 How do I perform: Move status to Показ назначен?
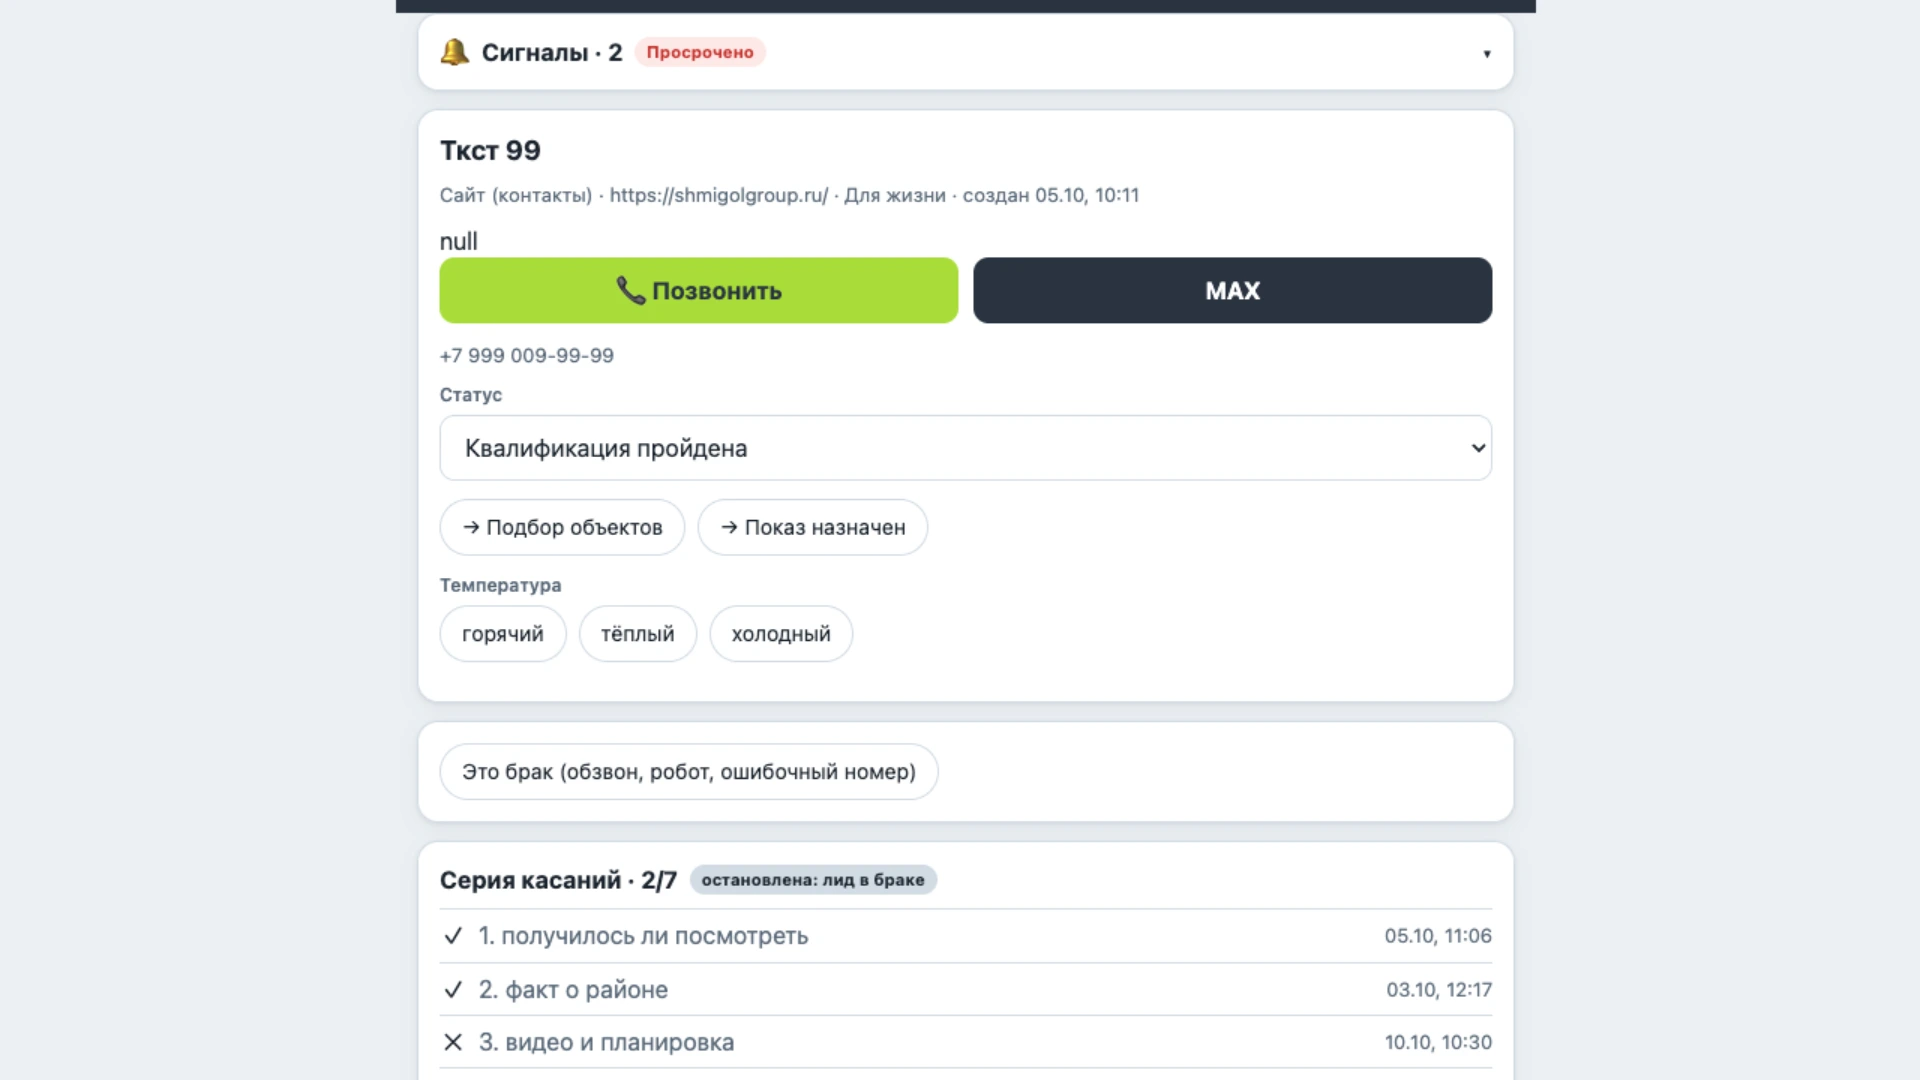[x=813, y=527]
